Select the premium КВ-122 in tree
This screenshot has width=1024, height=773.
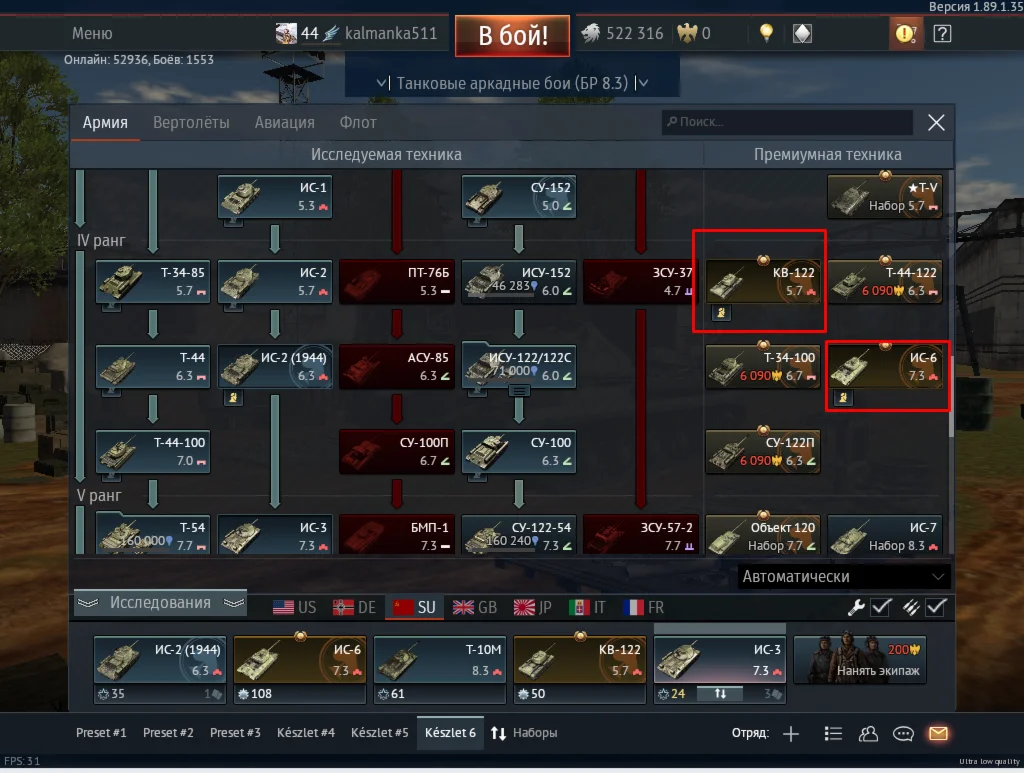tap(763, 281)
